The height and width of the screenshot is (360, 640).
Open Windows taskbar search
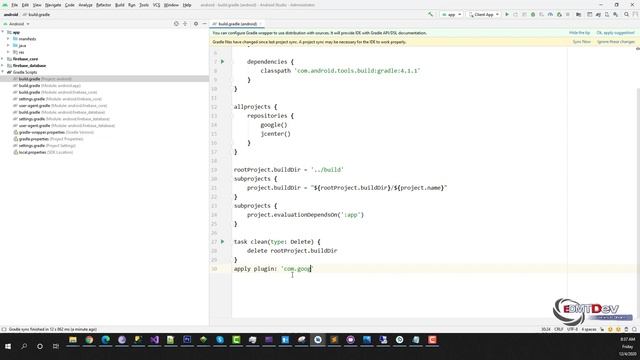coord(24,346)
